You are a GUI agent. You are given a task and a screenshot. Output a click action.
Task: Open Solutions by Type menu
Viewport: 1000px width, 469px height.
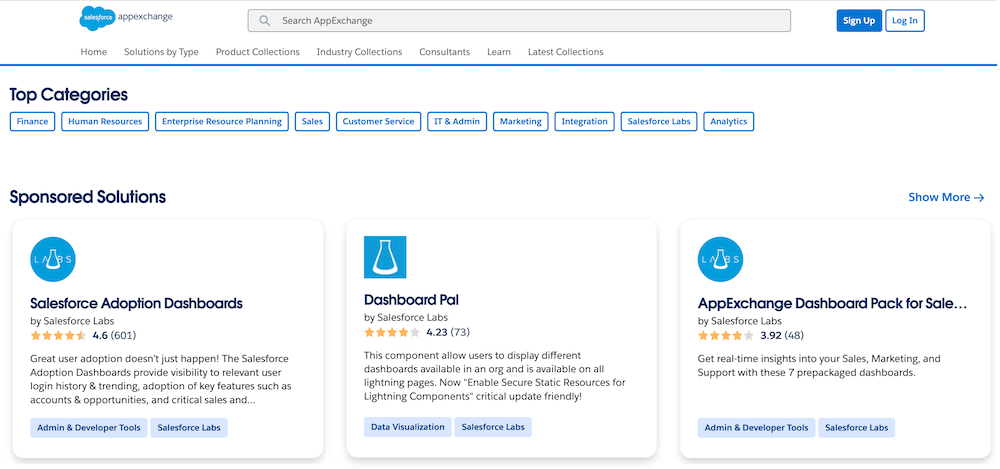coord(161,52)
